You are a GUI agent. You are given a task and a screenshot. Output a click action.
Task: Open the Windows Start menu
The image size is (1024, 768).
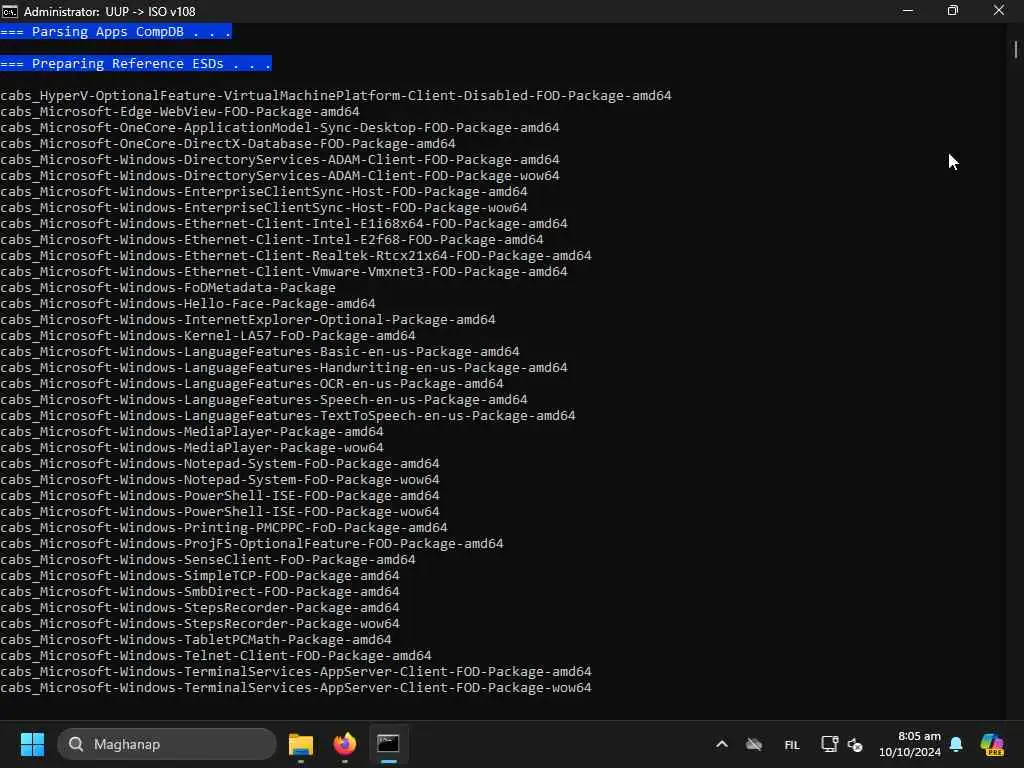pos(32,744)
